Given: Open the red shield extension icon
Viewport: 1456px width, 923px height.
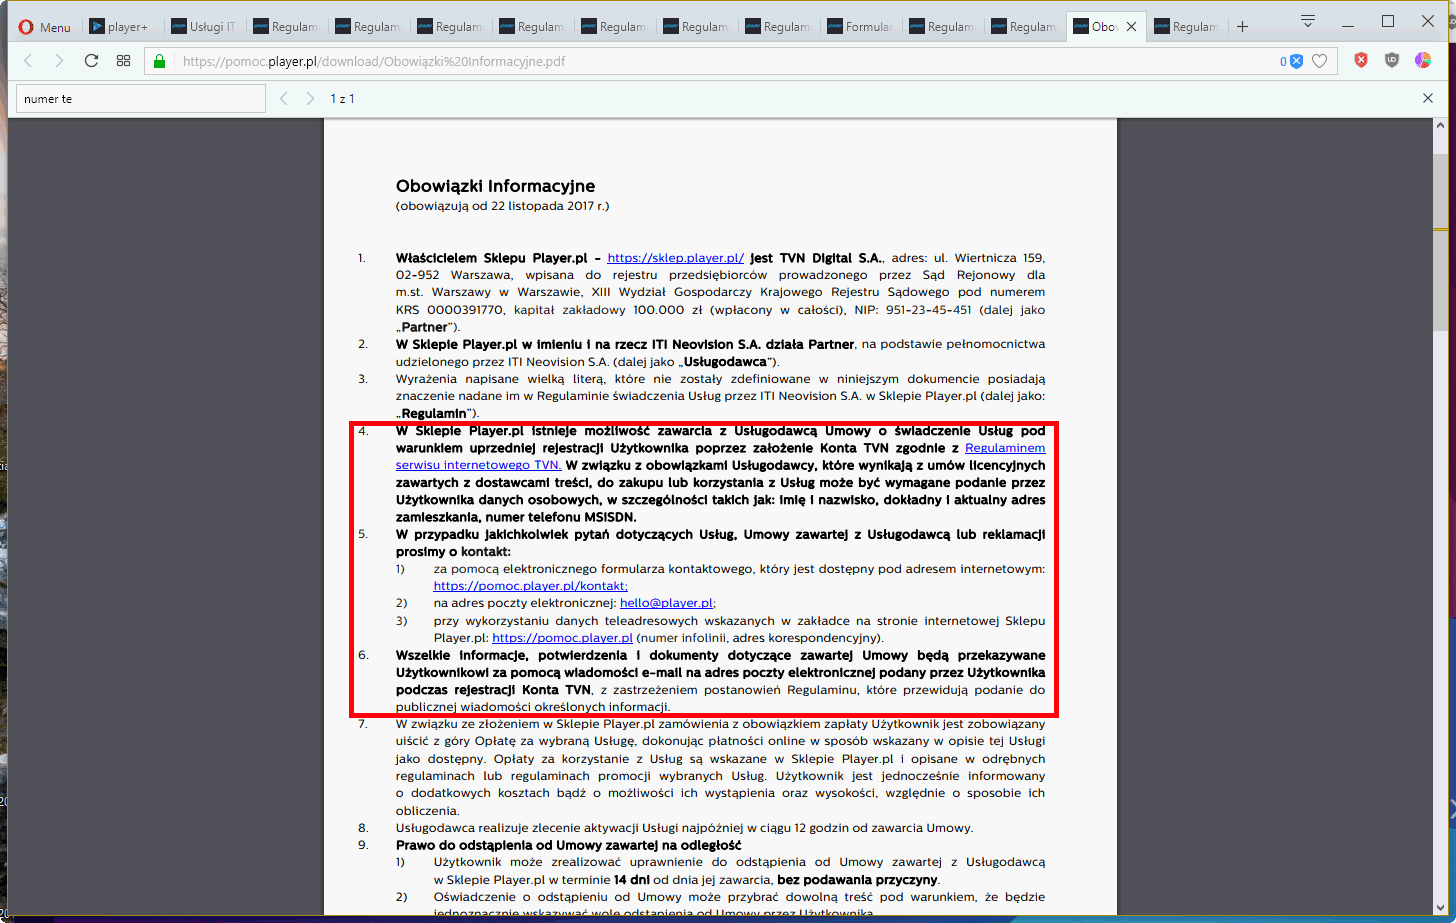Looking at the screenshot, I should point(1361,61).
